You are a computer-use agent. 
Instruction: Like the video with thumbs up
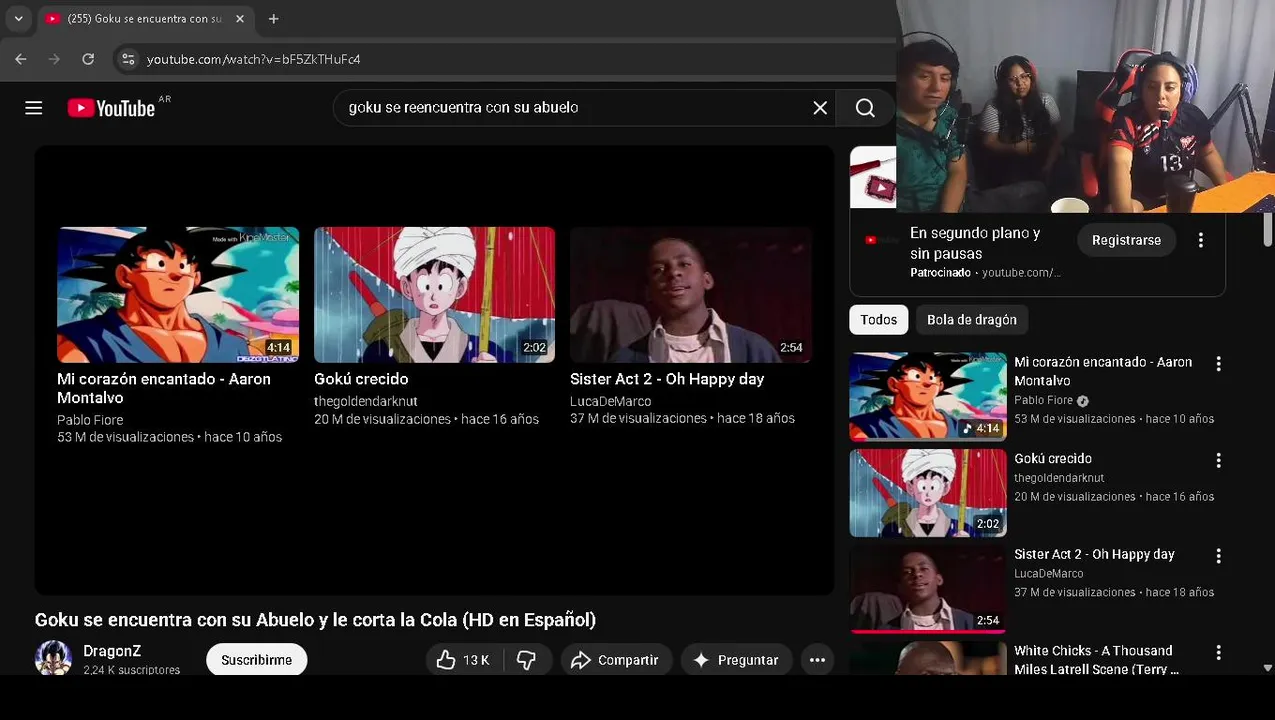[462, 660]
